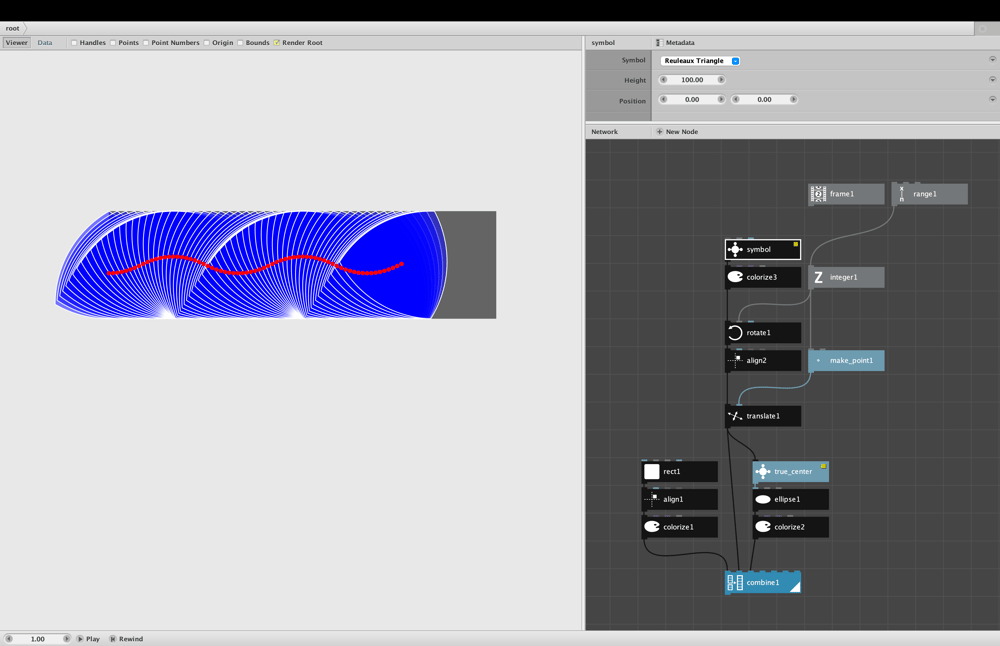
Task: Select the colorize1 node palette icon
Action: tap(652, 527)
